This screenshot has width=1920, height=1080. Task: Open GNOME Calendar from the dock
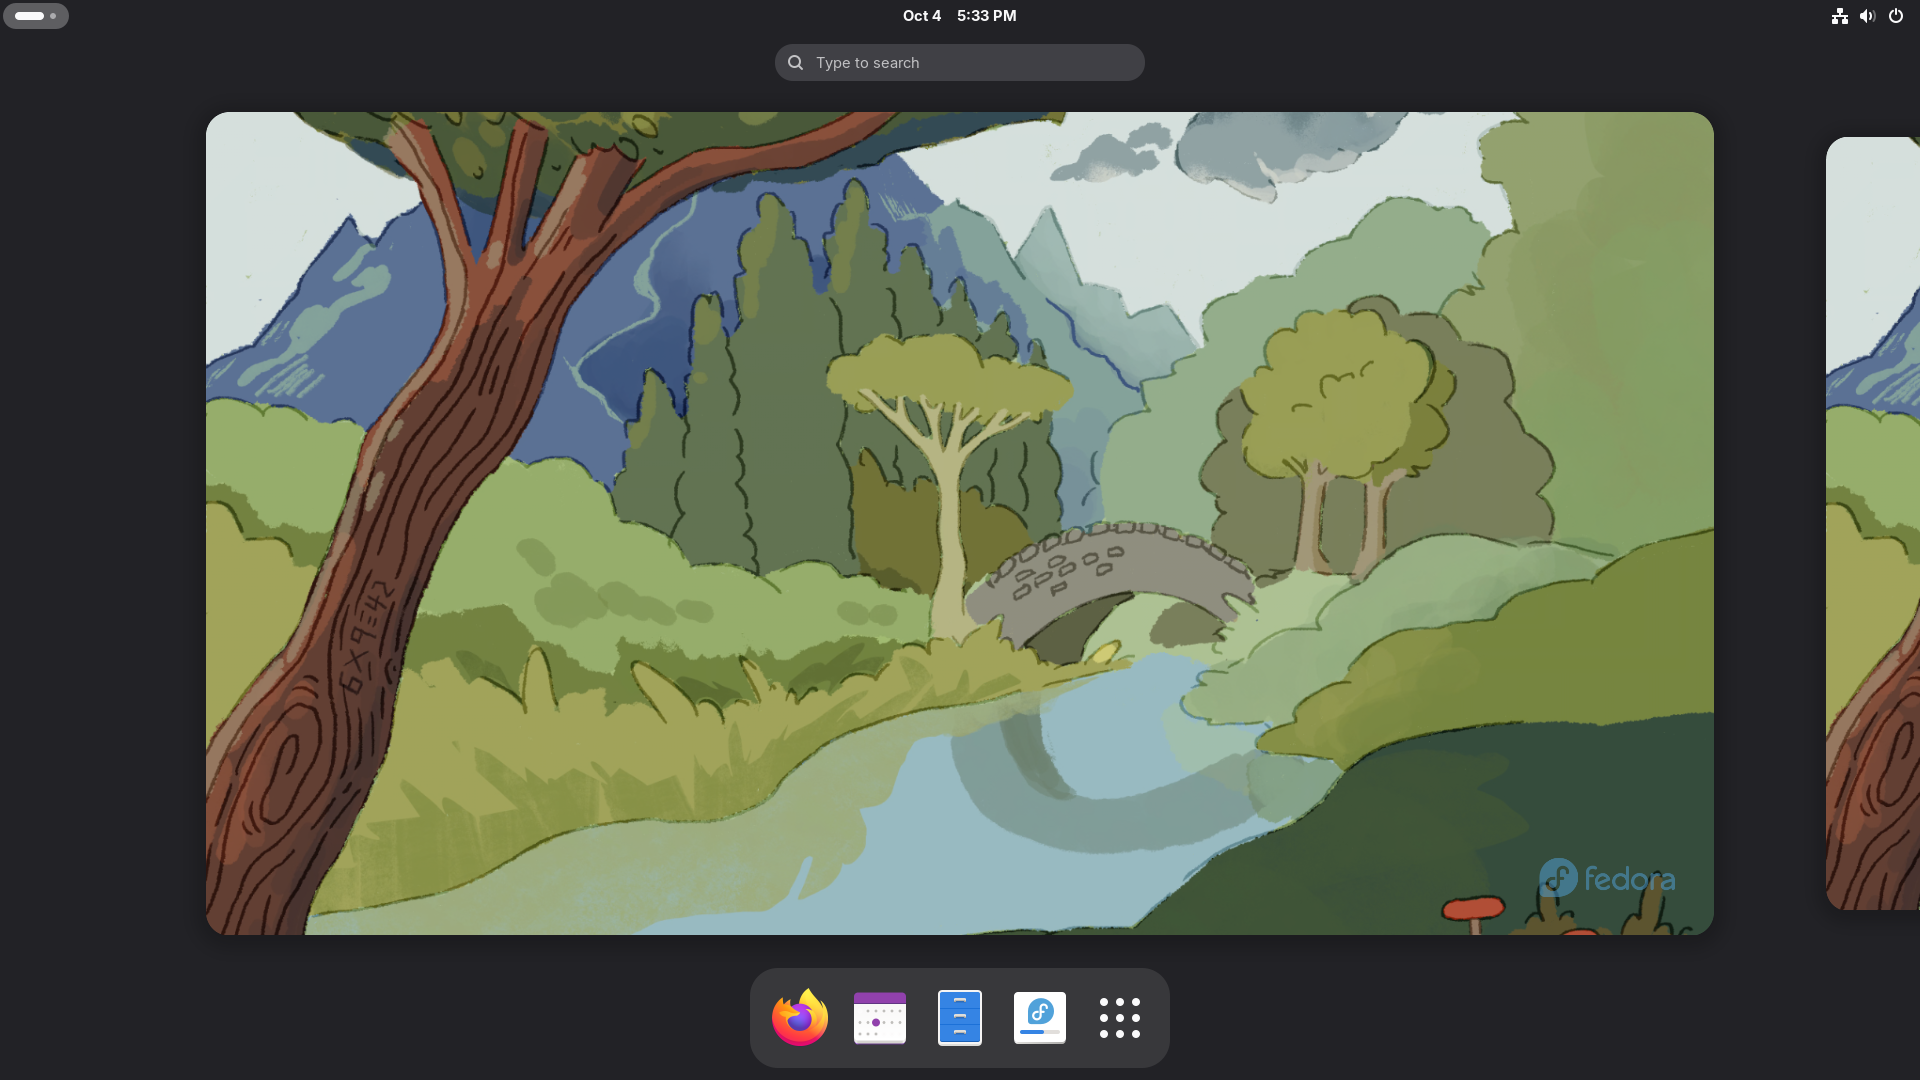(x=879, y=1017)
